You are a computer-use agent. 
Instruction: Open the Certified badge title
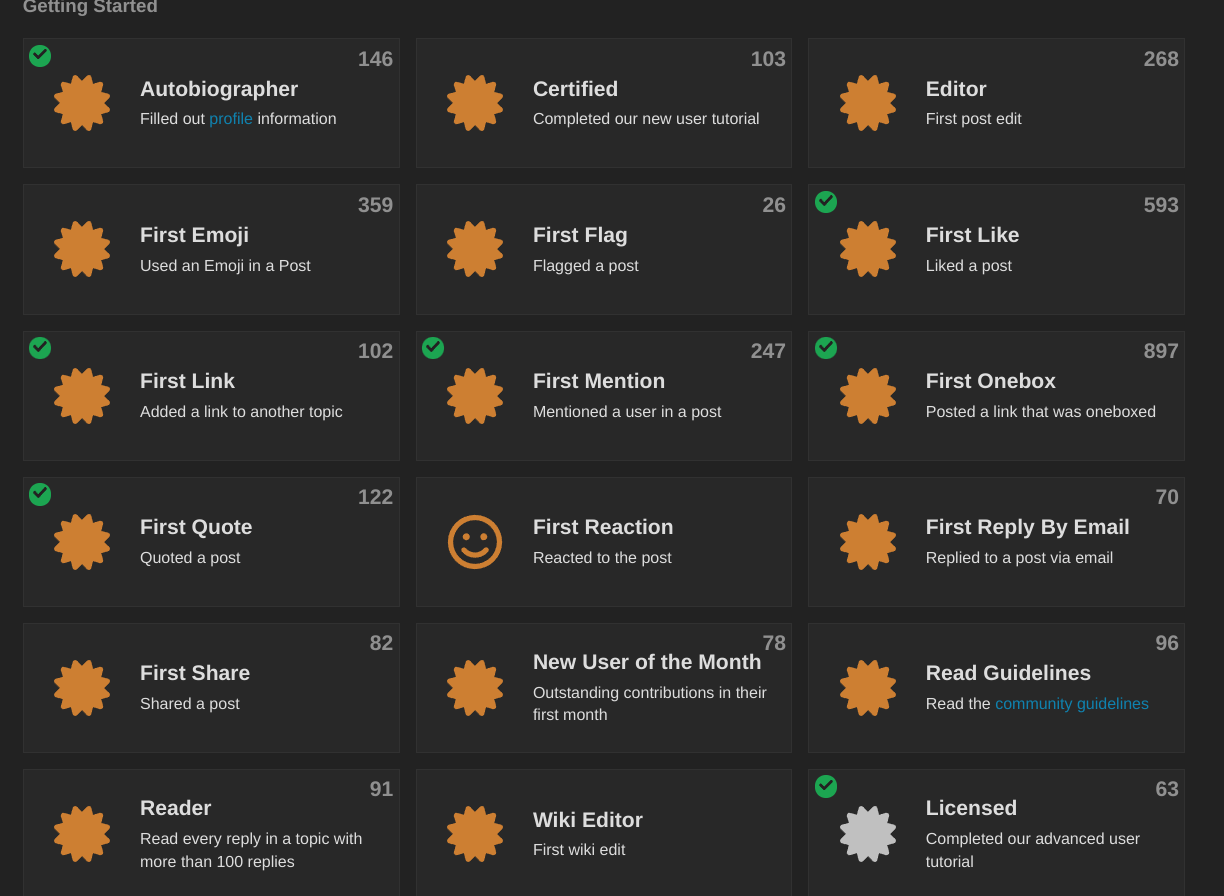tap(575, 89)
